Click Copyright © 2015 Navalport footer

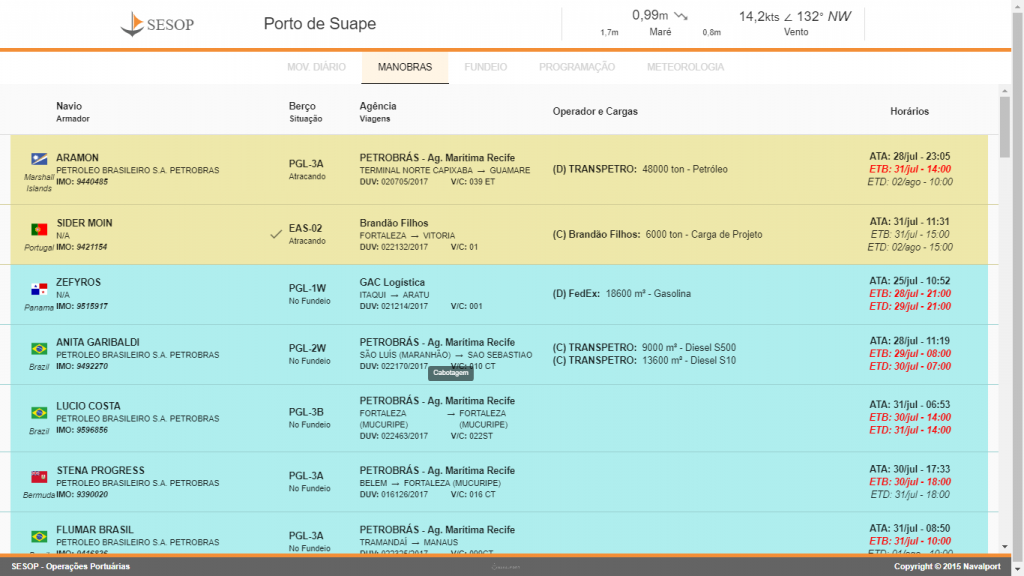point(947,566)
